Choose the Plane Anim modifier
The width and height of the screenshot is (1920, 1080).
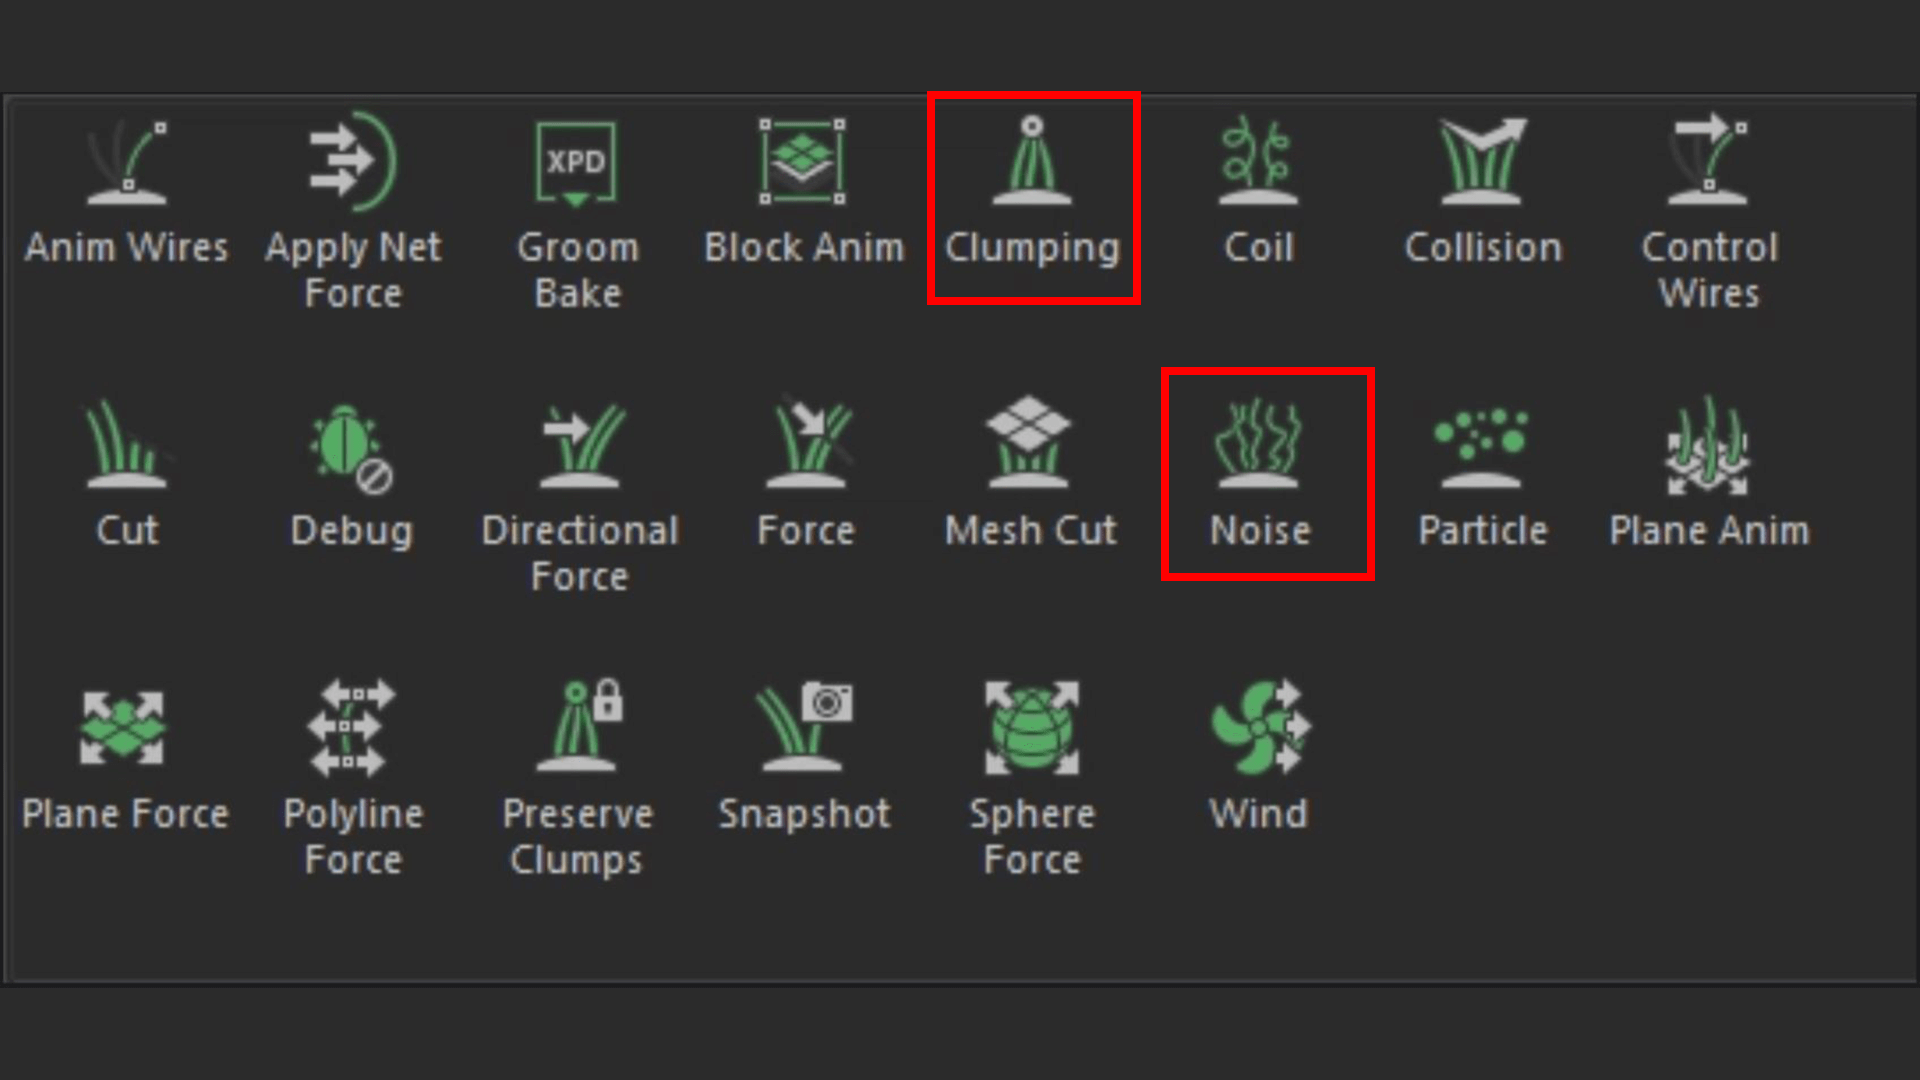[x=1708, y=447]
